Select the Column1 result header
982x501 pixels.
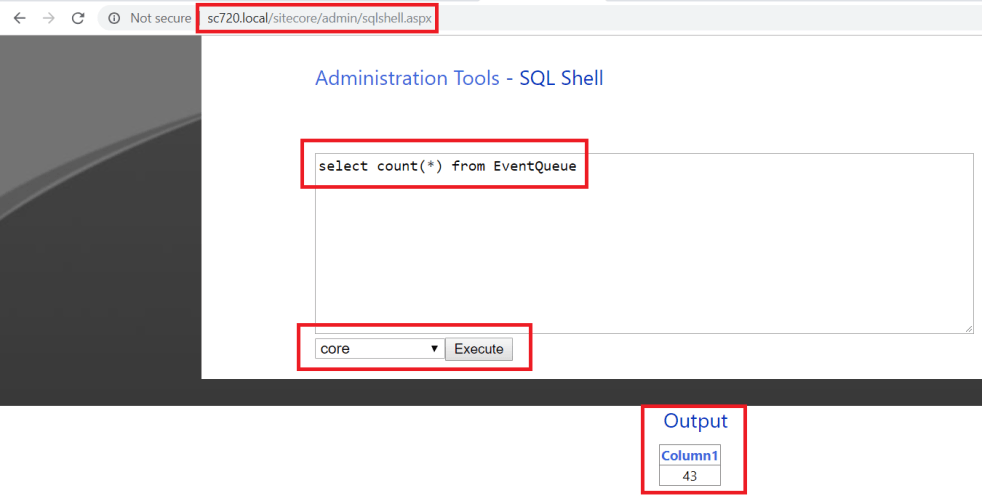689,456
